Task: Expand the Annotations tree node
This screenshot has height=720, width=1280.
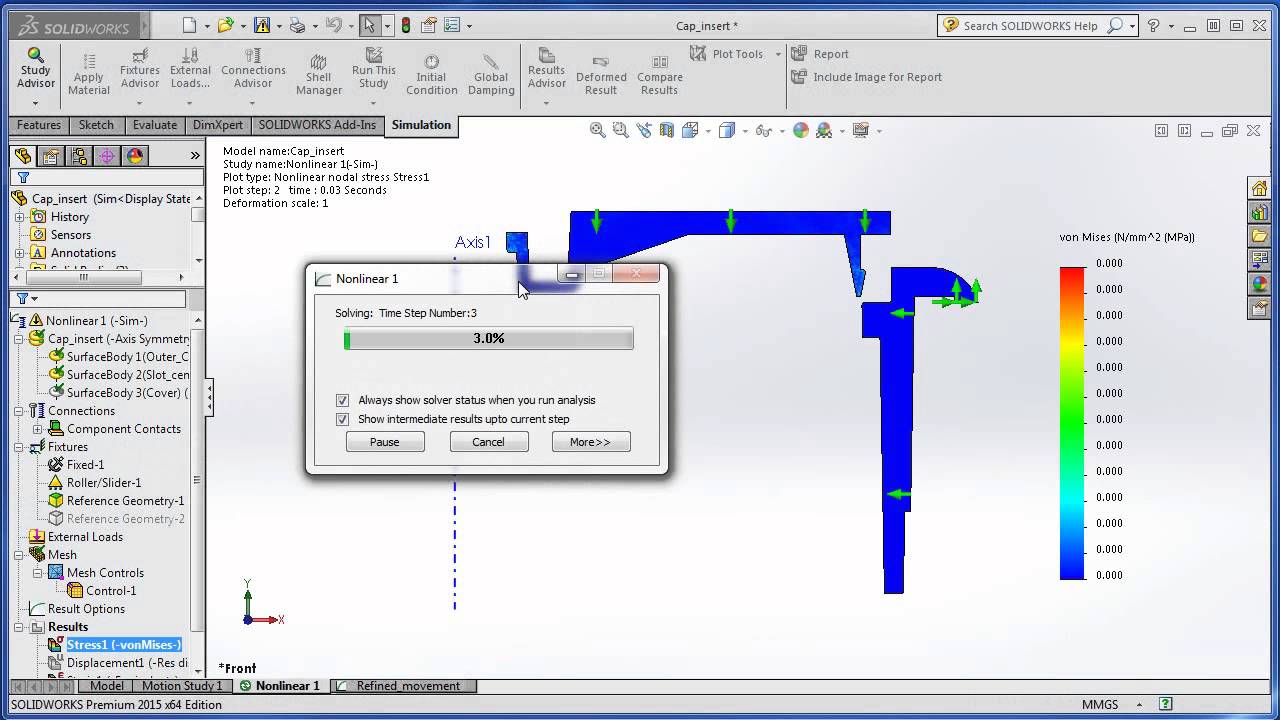Action: [19, 253]
